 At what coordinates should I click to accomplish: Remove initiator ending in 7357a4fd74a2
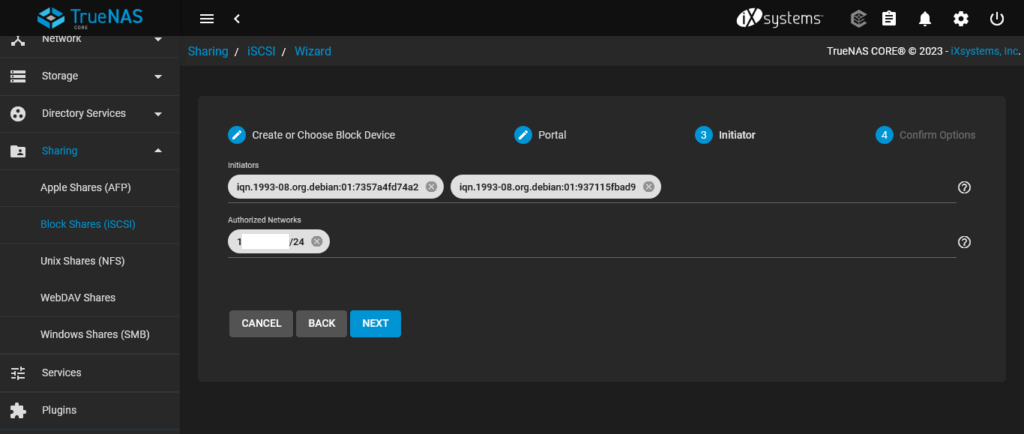click(x=431, y=187)
